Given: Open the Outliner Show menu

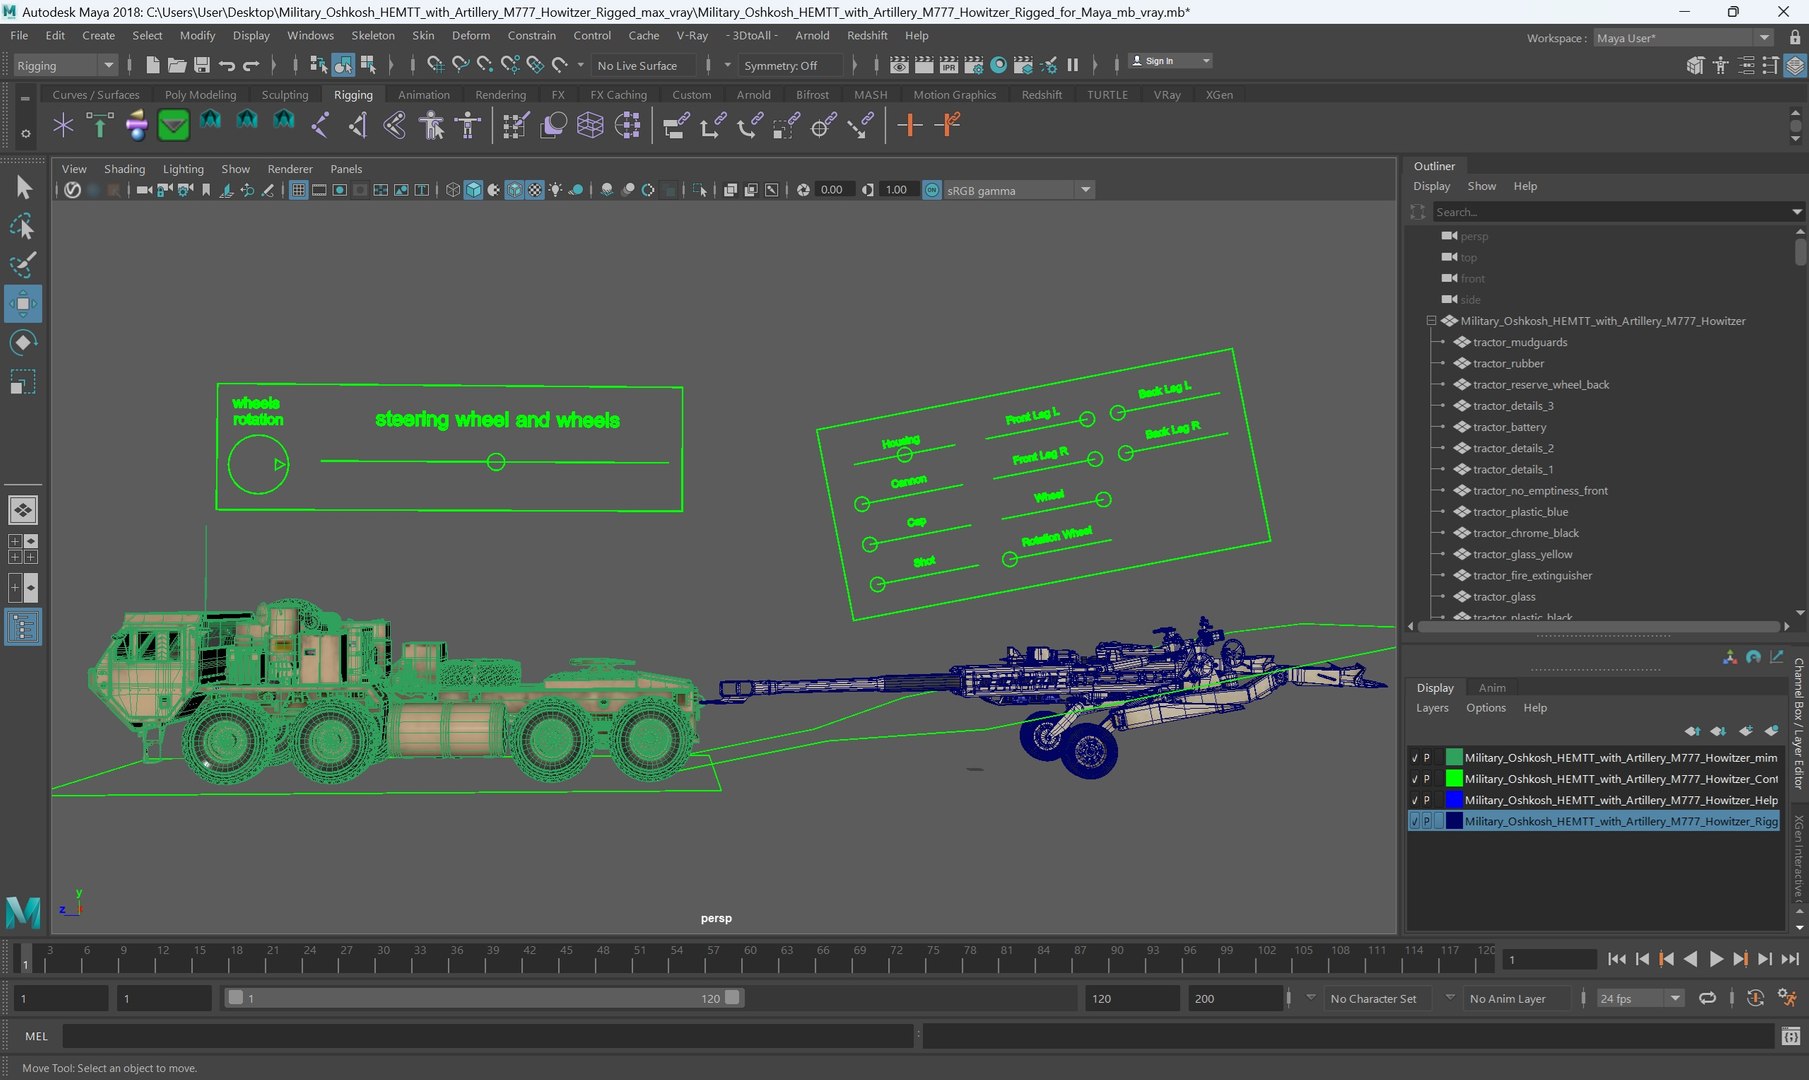Looking at the screenshot, I should pyautogui.click(x=1481, y=186).
